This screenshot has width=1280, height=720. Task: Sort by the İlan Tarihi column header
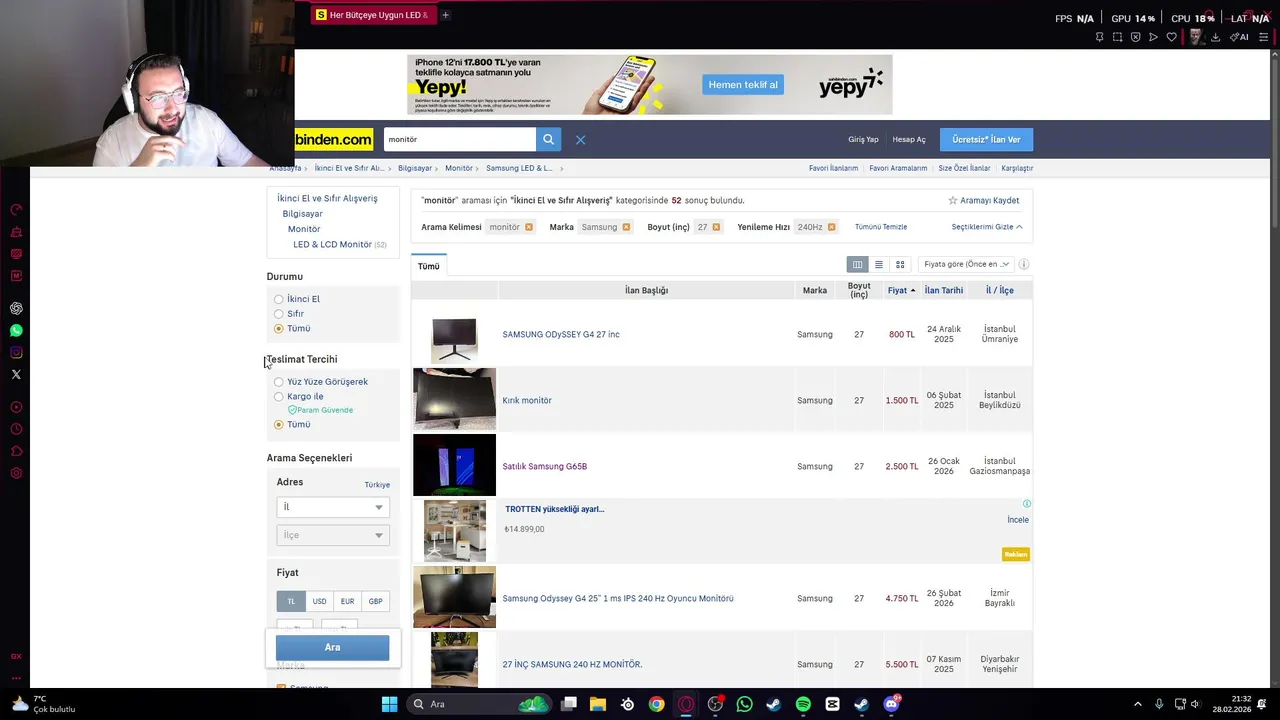tap(943, 290)
